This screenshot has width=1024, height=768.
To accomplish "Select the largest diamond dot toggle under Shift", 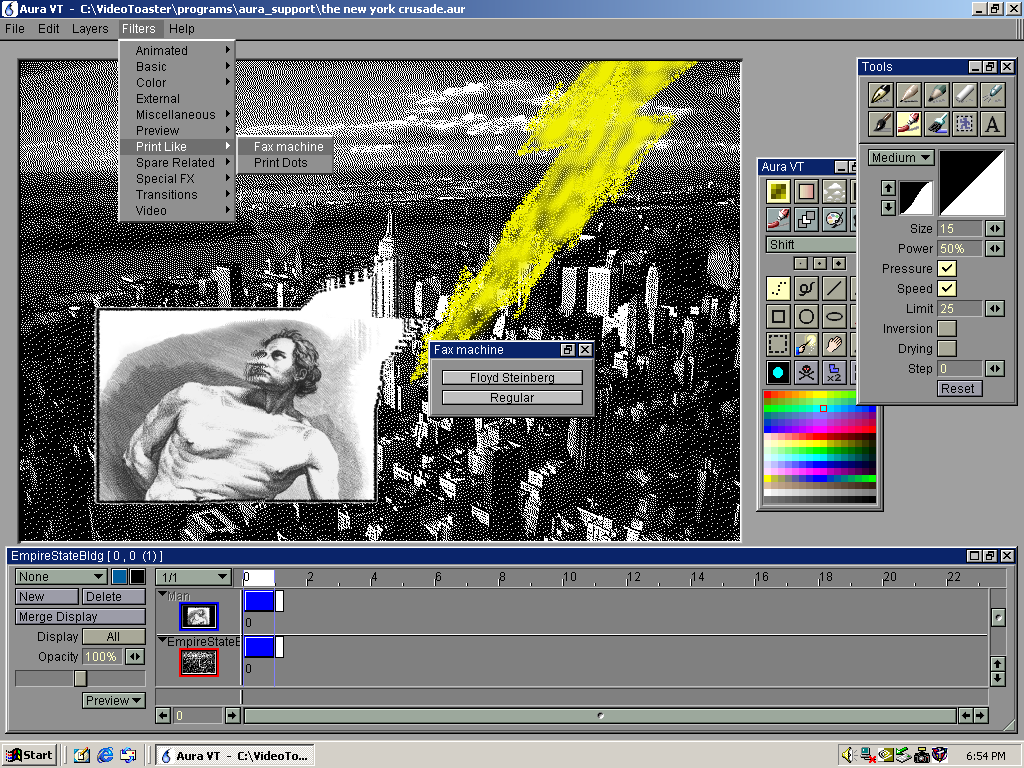I will click(839, 263).
